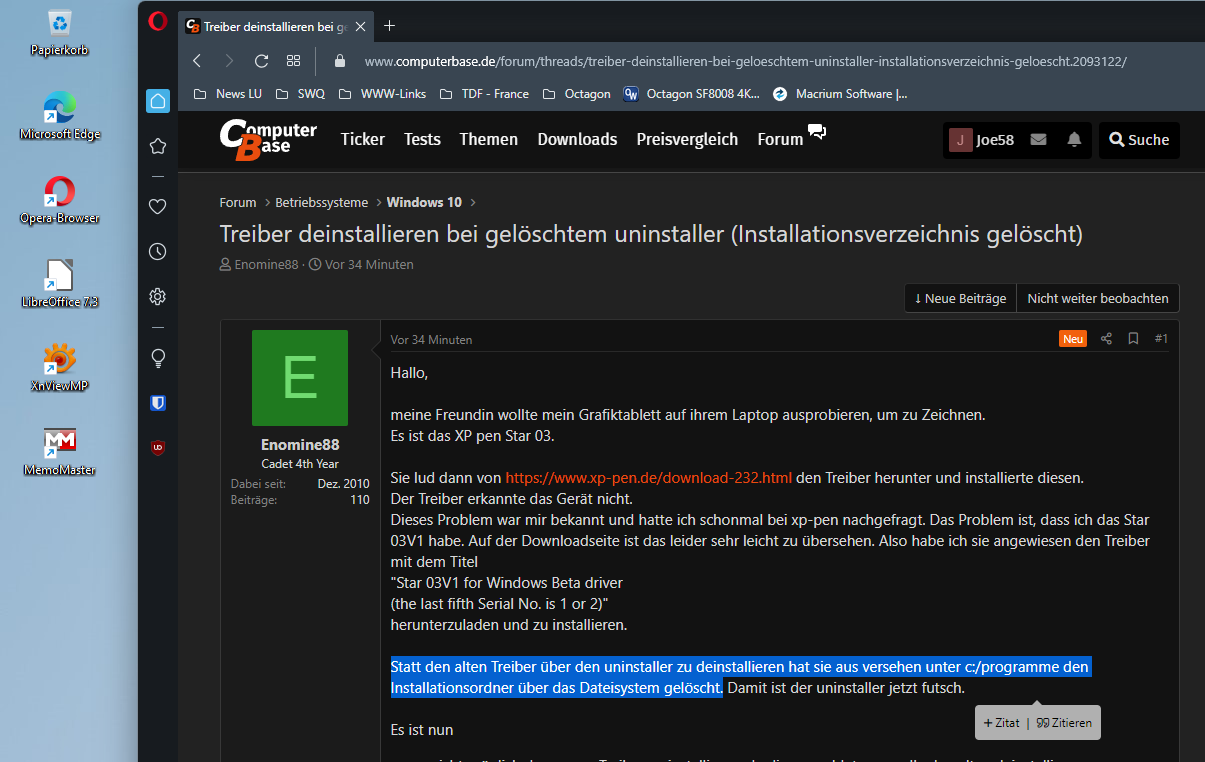Click the ComputerBase logo
Viewport: 1205px width, 762px height.
pos(268,139)
